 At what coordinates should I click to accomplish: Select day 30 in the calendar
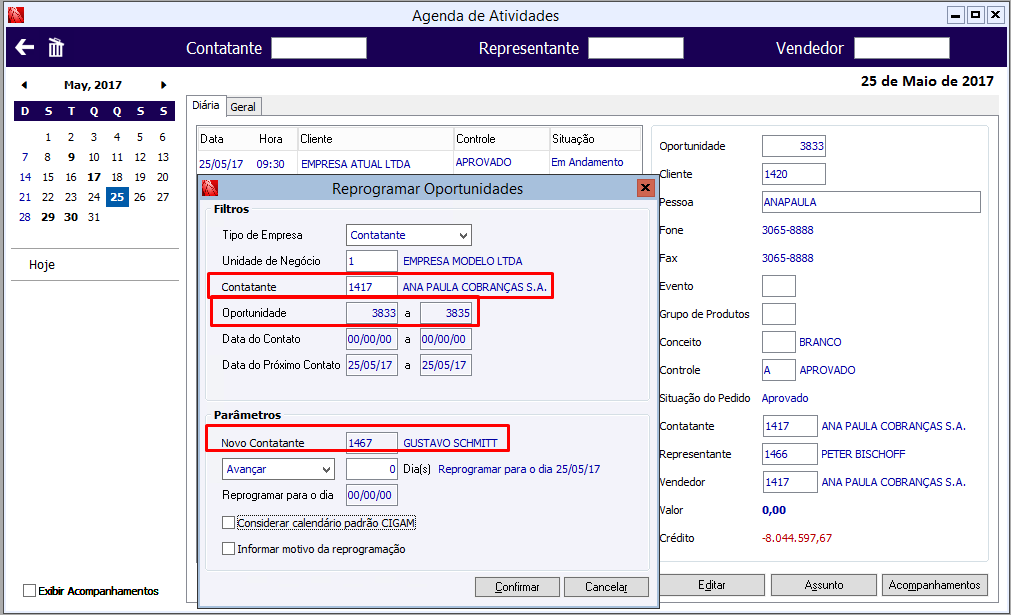[x=71, y=217]
